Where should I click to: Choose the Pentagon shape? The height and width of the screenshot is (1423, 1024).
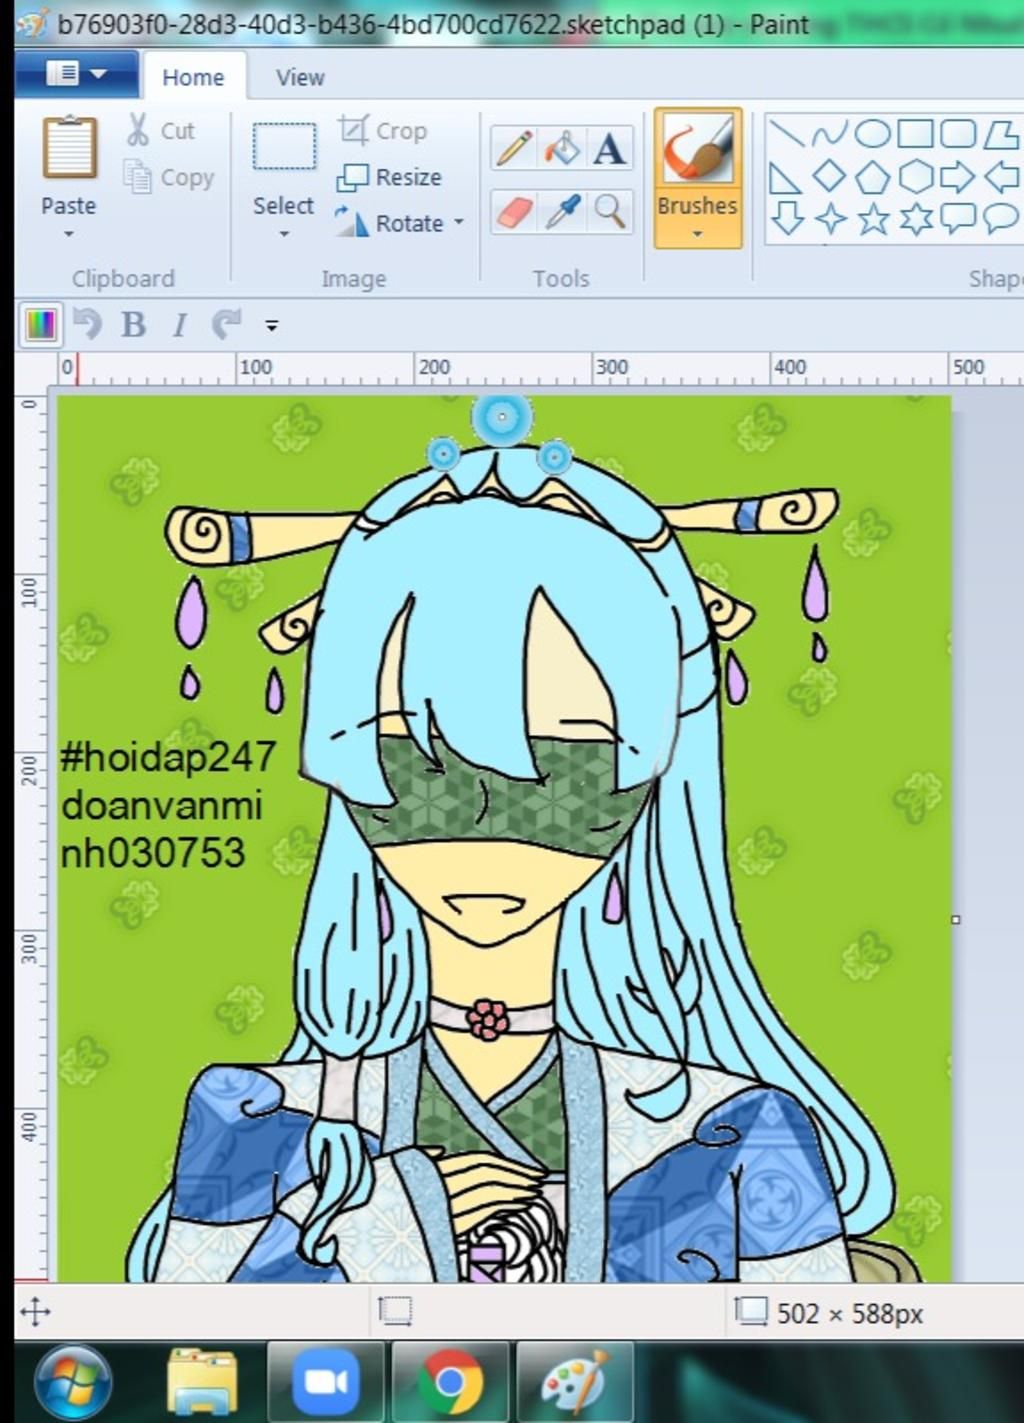(872, 177)
